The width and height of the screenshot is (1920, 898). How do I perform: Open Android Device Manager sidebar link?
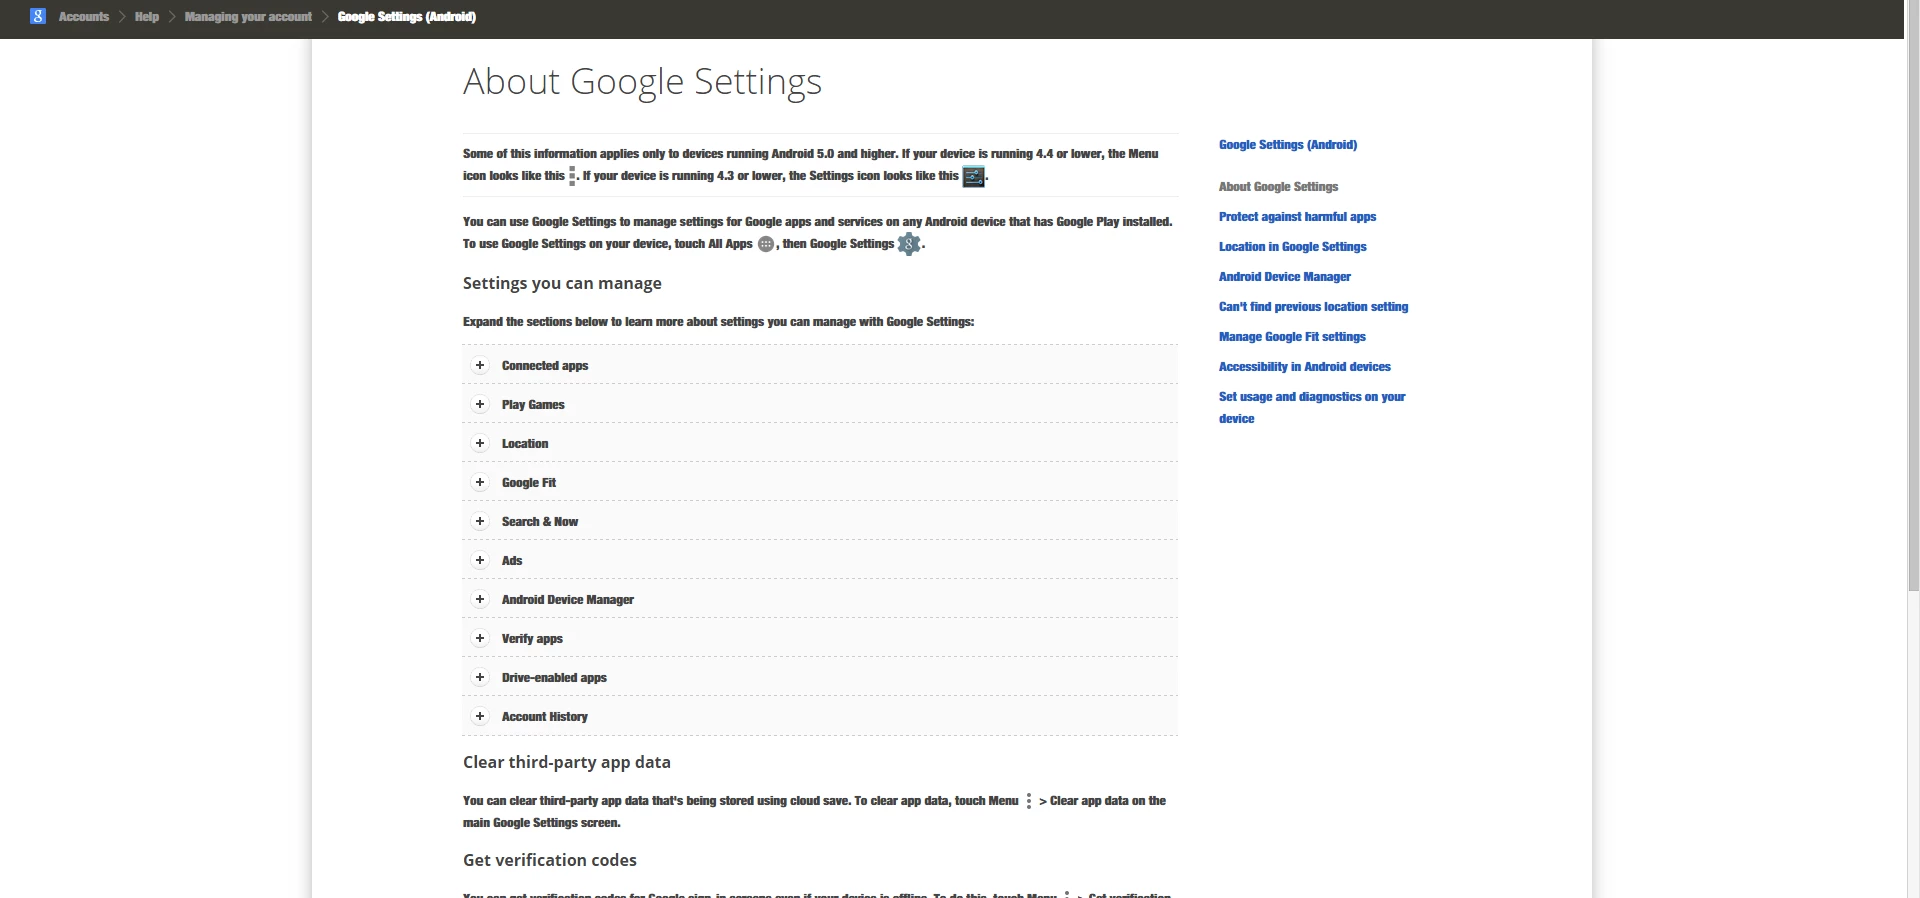tap(1285, 277)
